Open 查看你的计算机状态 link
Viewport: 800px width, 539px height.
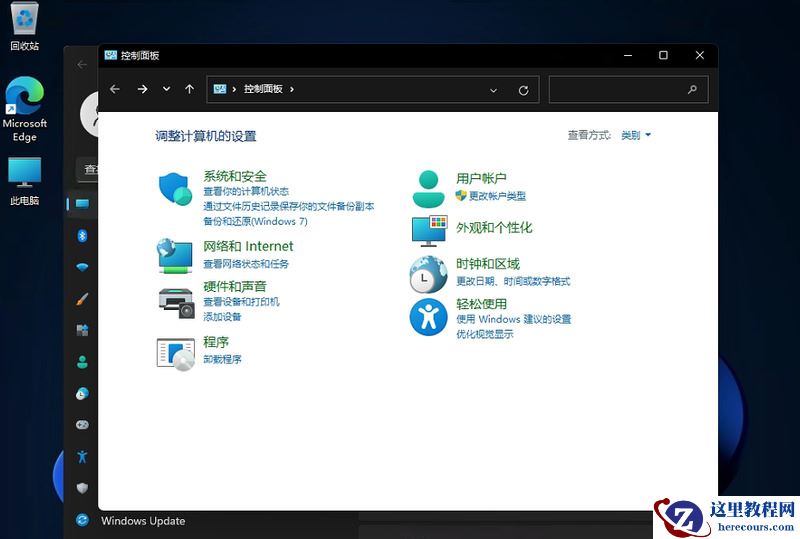246,191
